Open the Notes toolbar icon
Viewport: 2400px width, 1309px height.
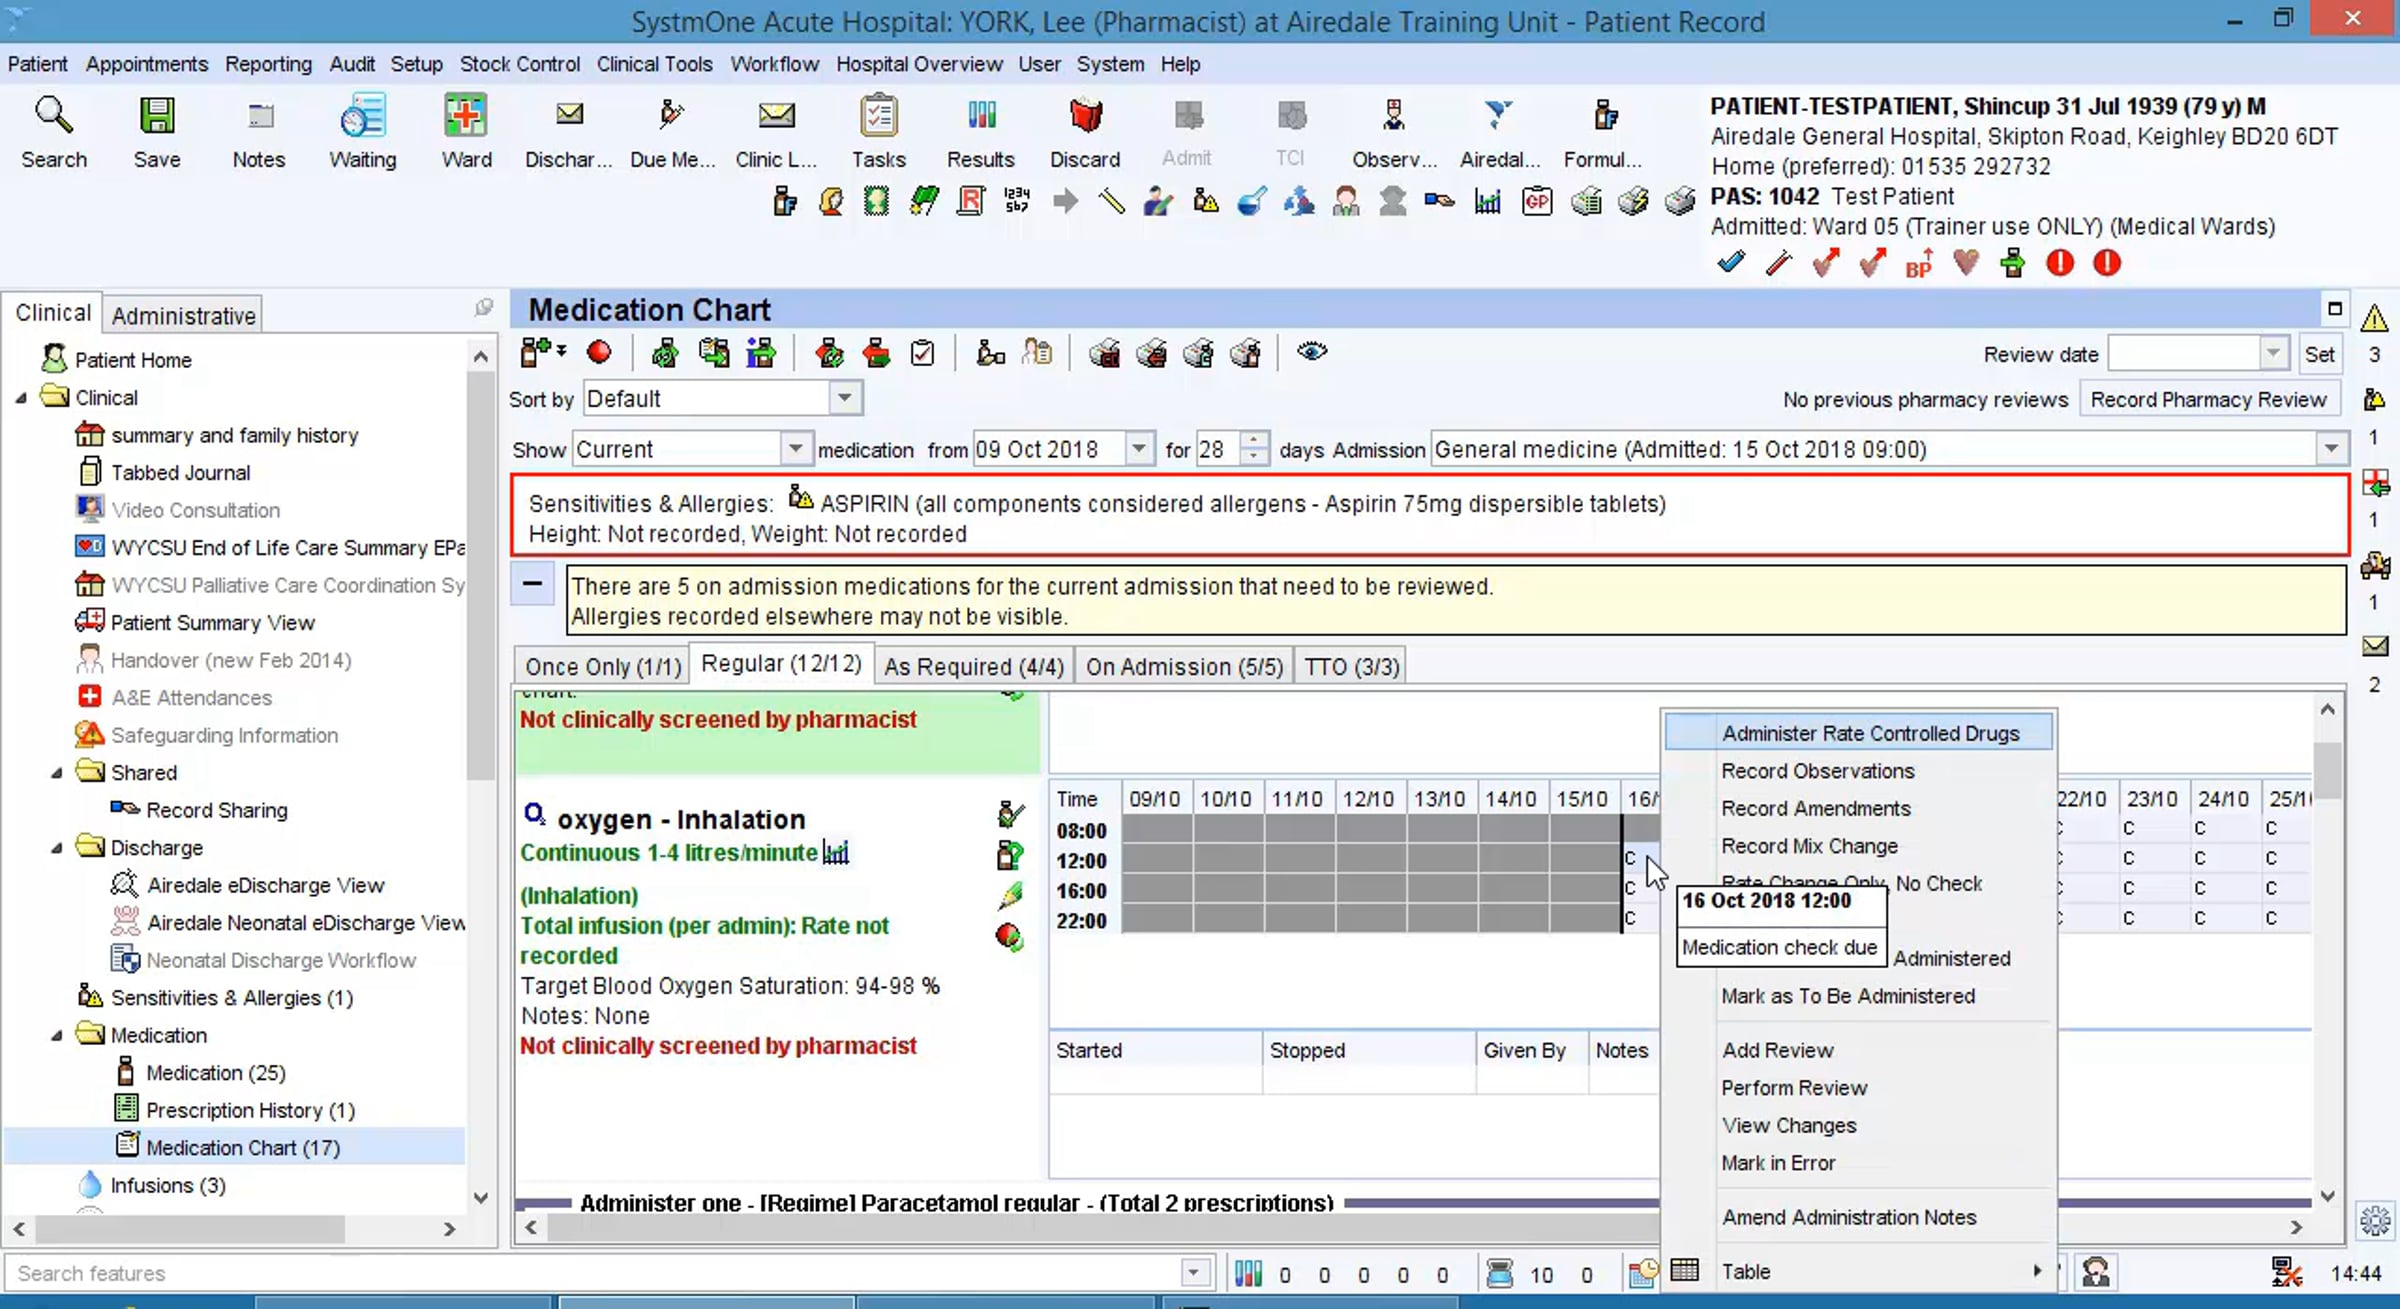pyautogui.click(x=259, y=132)
